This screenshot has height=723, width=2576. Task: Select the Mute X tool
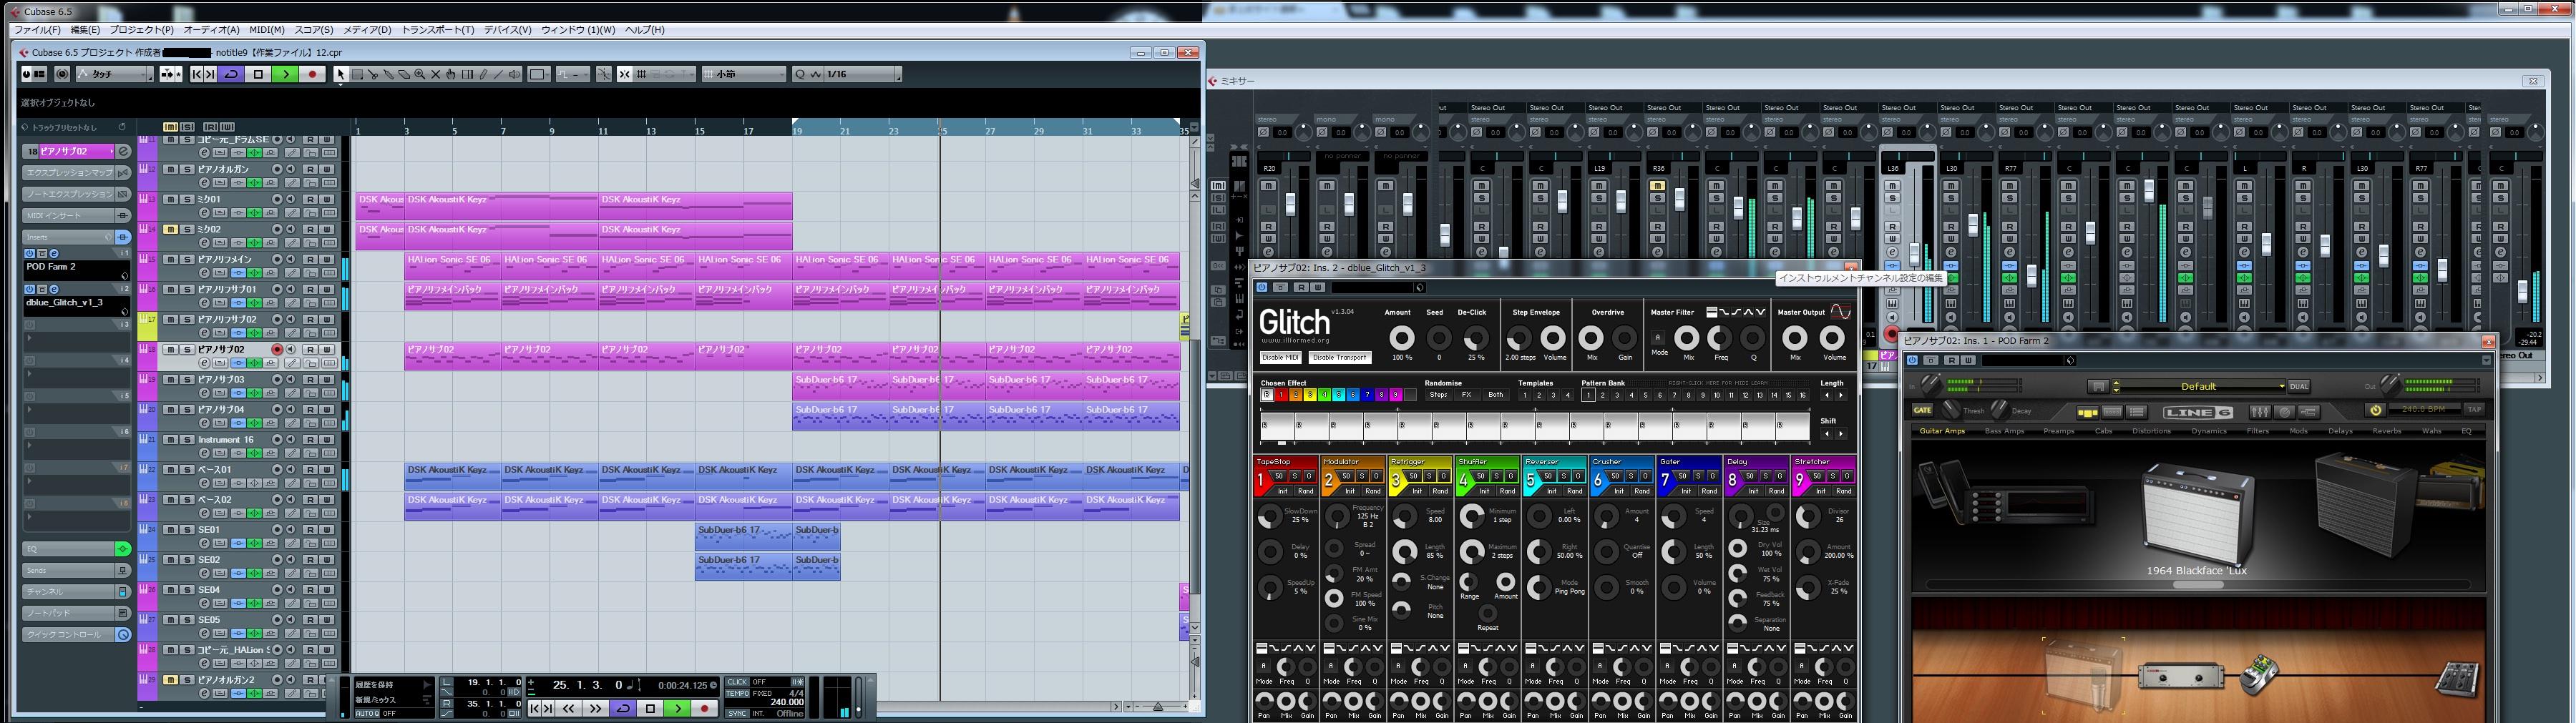pos(436,74)
